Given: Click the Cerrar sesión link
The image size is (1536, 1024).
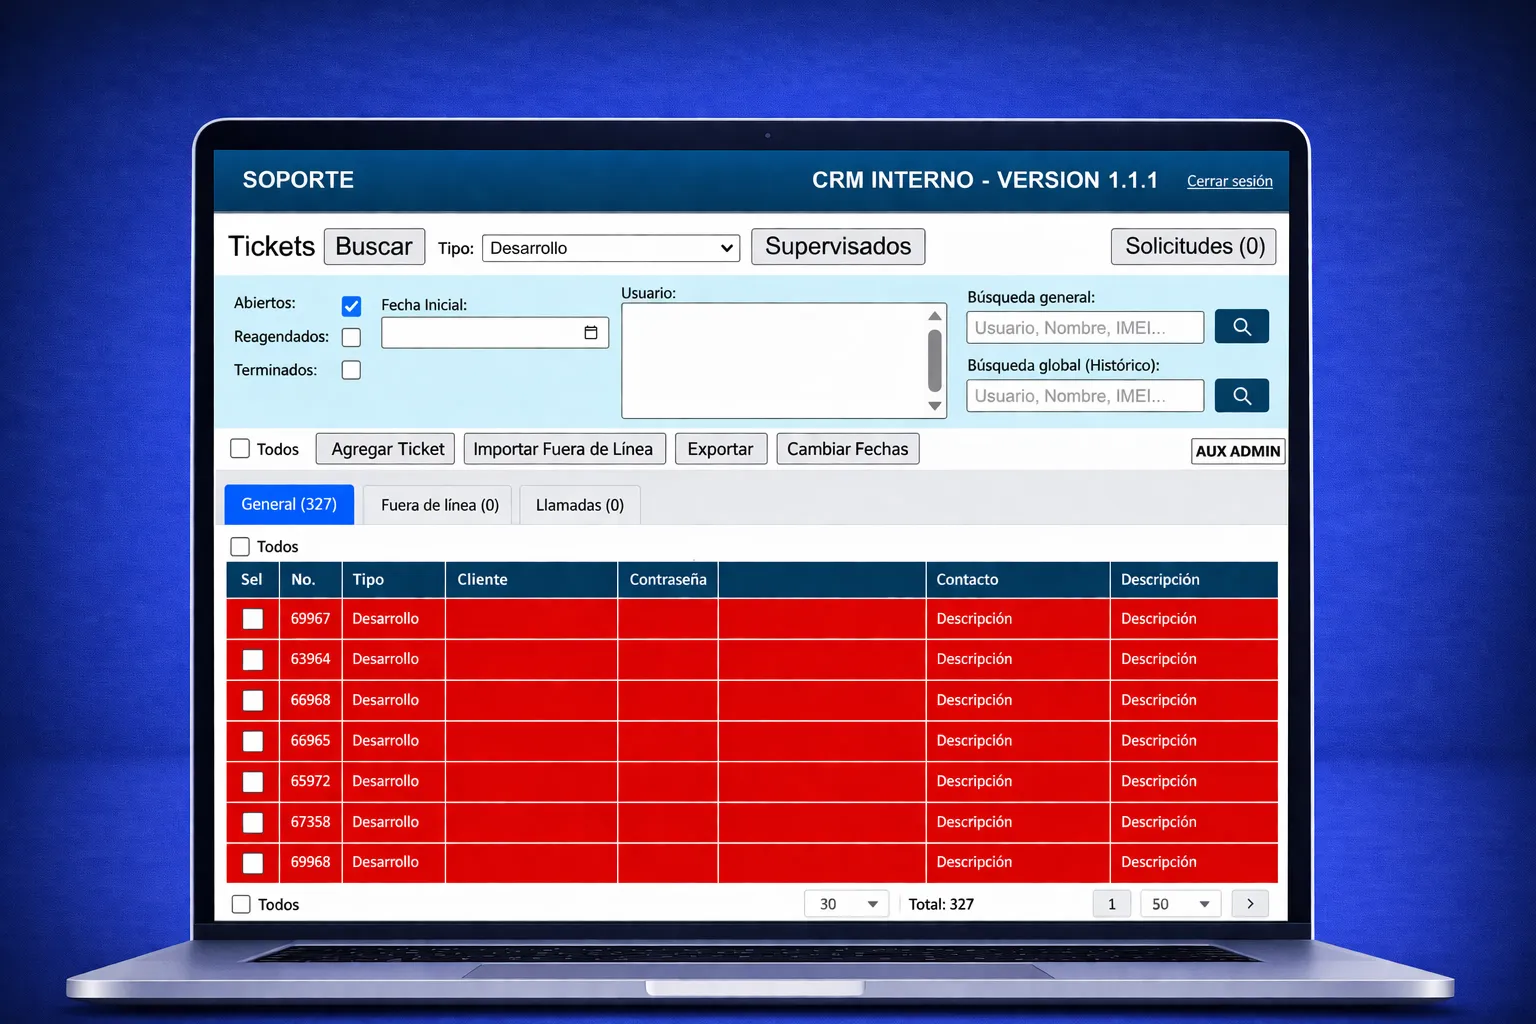Looking at the screenshot, I should [1229, 181].
